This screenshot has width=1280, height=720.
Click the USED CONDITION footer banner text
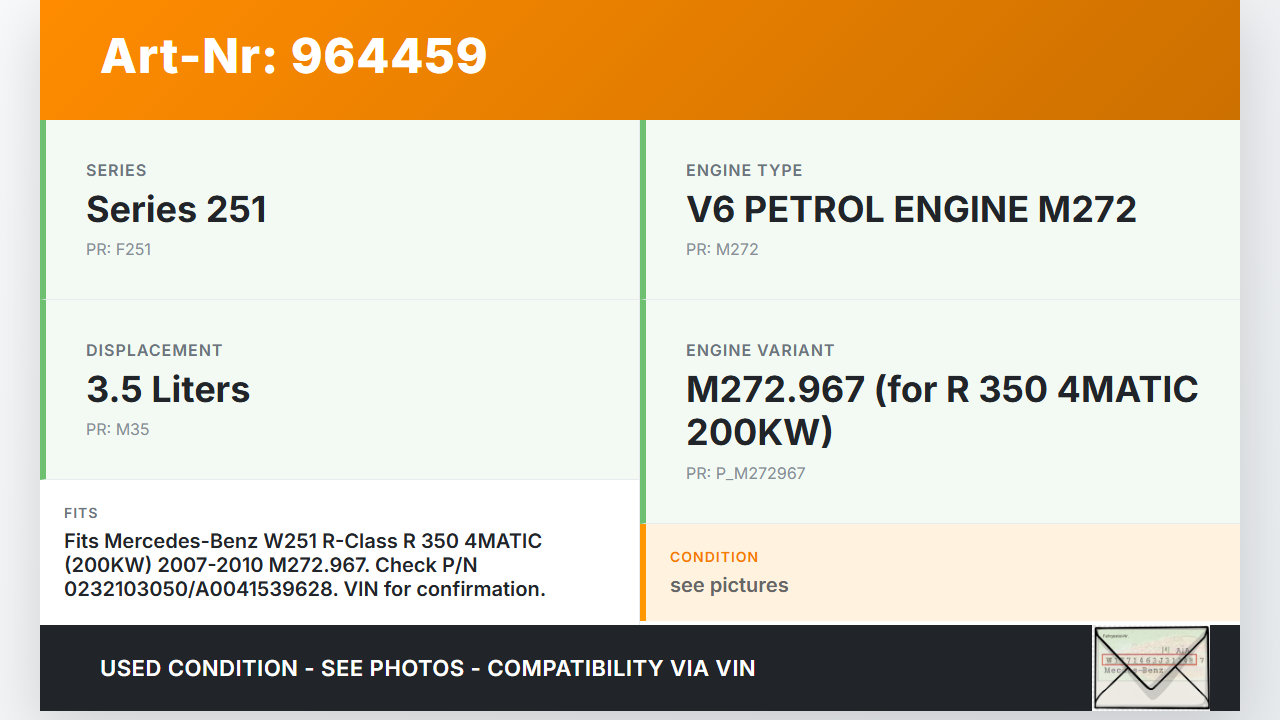coord(428,668)
